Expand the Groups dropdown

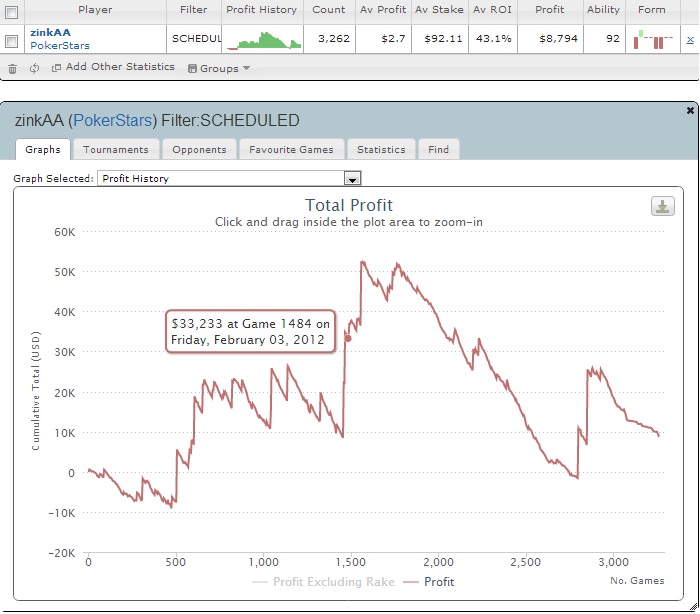pos(219,68)
